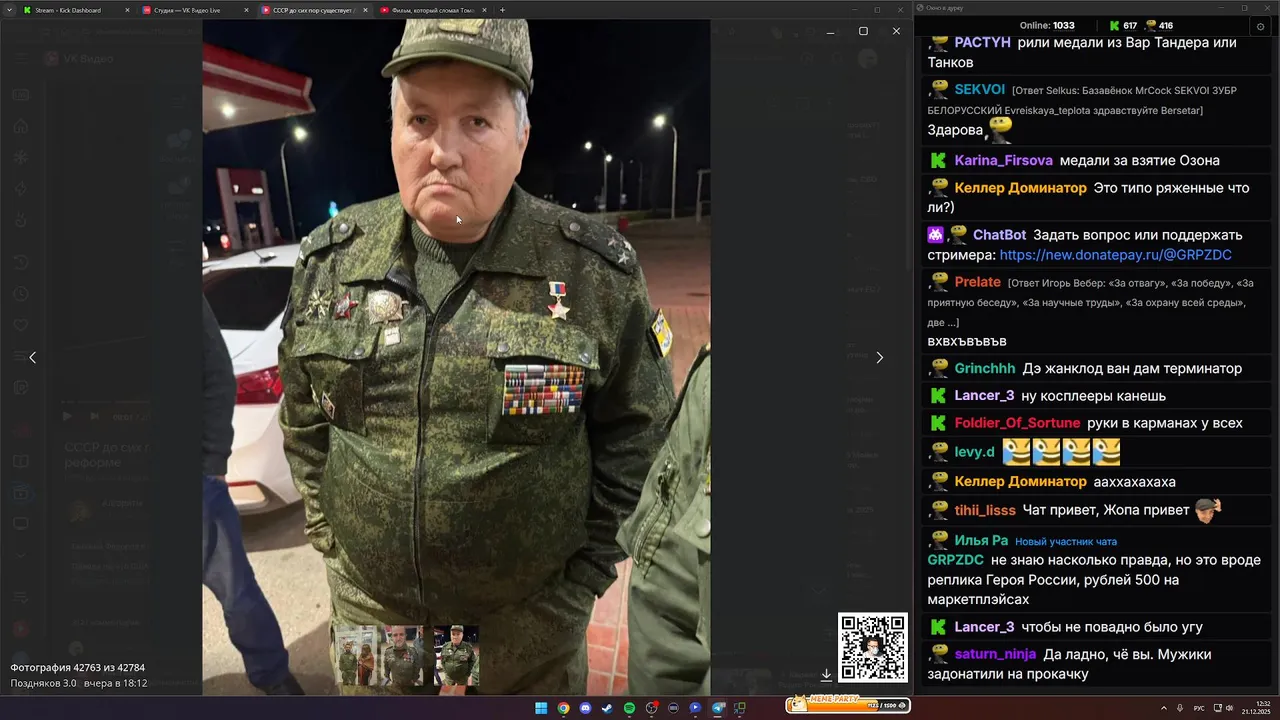Open Telegram from the taskbar
The image size is (1280, 720).
click(717, 708)
